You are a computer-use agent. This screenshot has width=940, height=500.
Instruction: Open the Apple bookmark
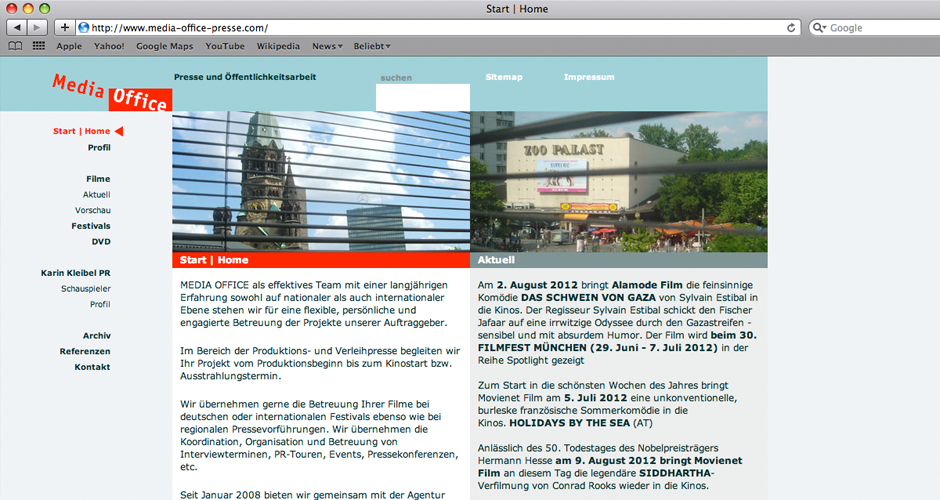point(69,46)
